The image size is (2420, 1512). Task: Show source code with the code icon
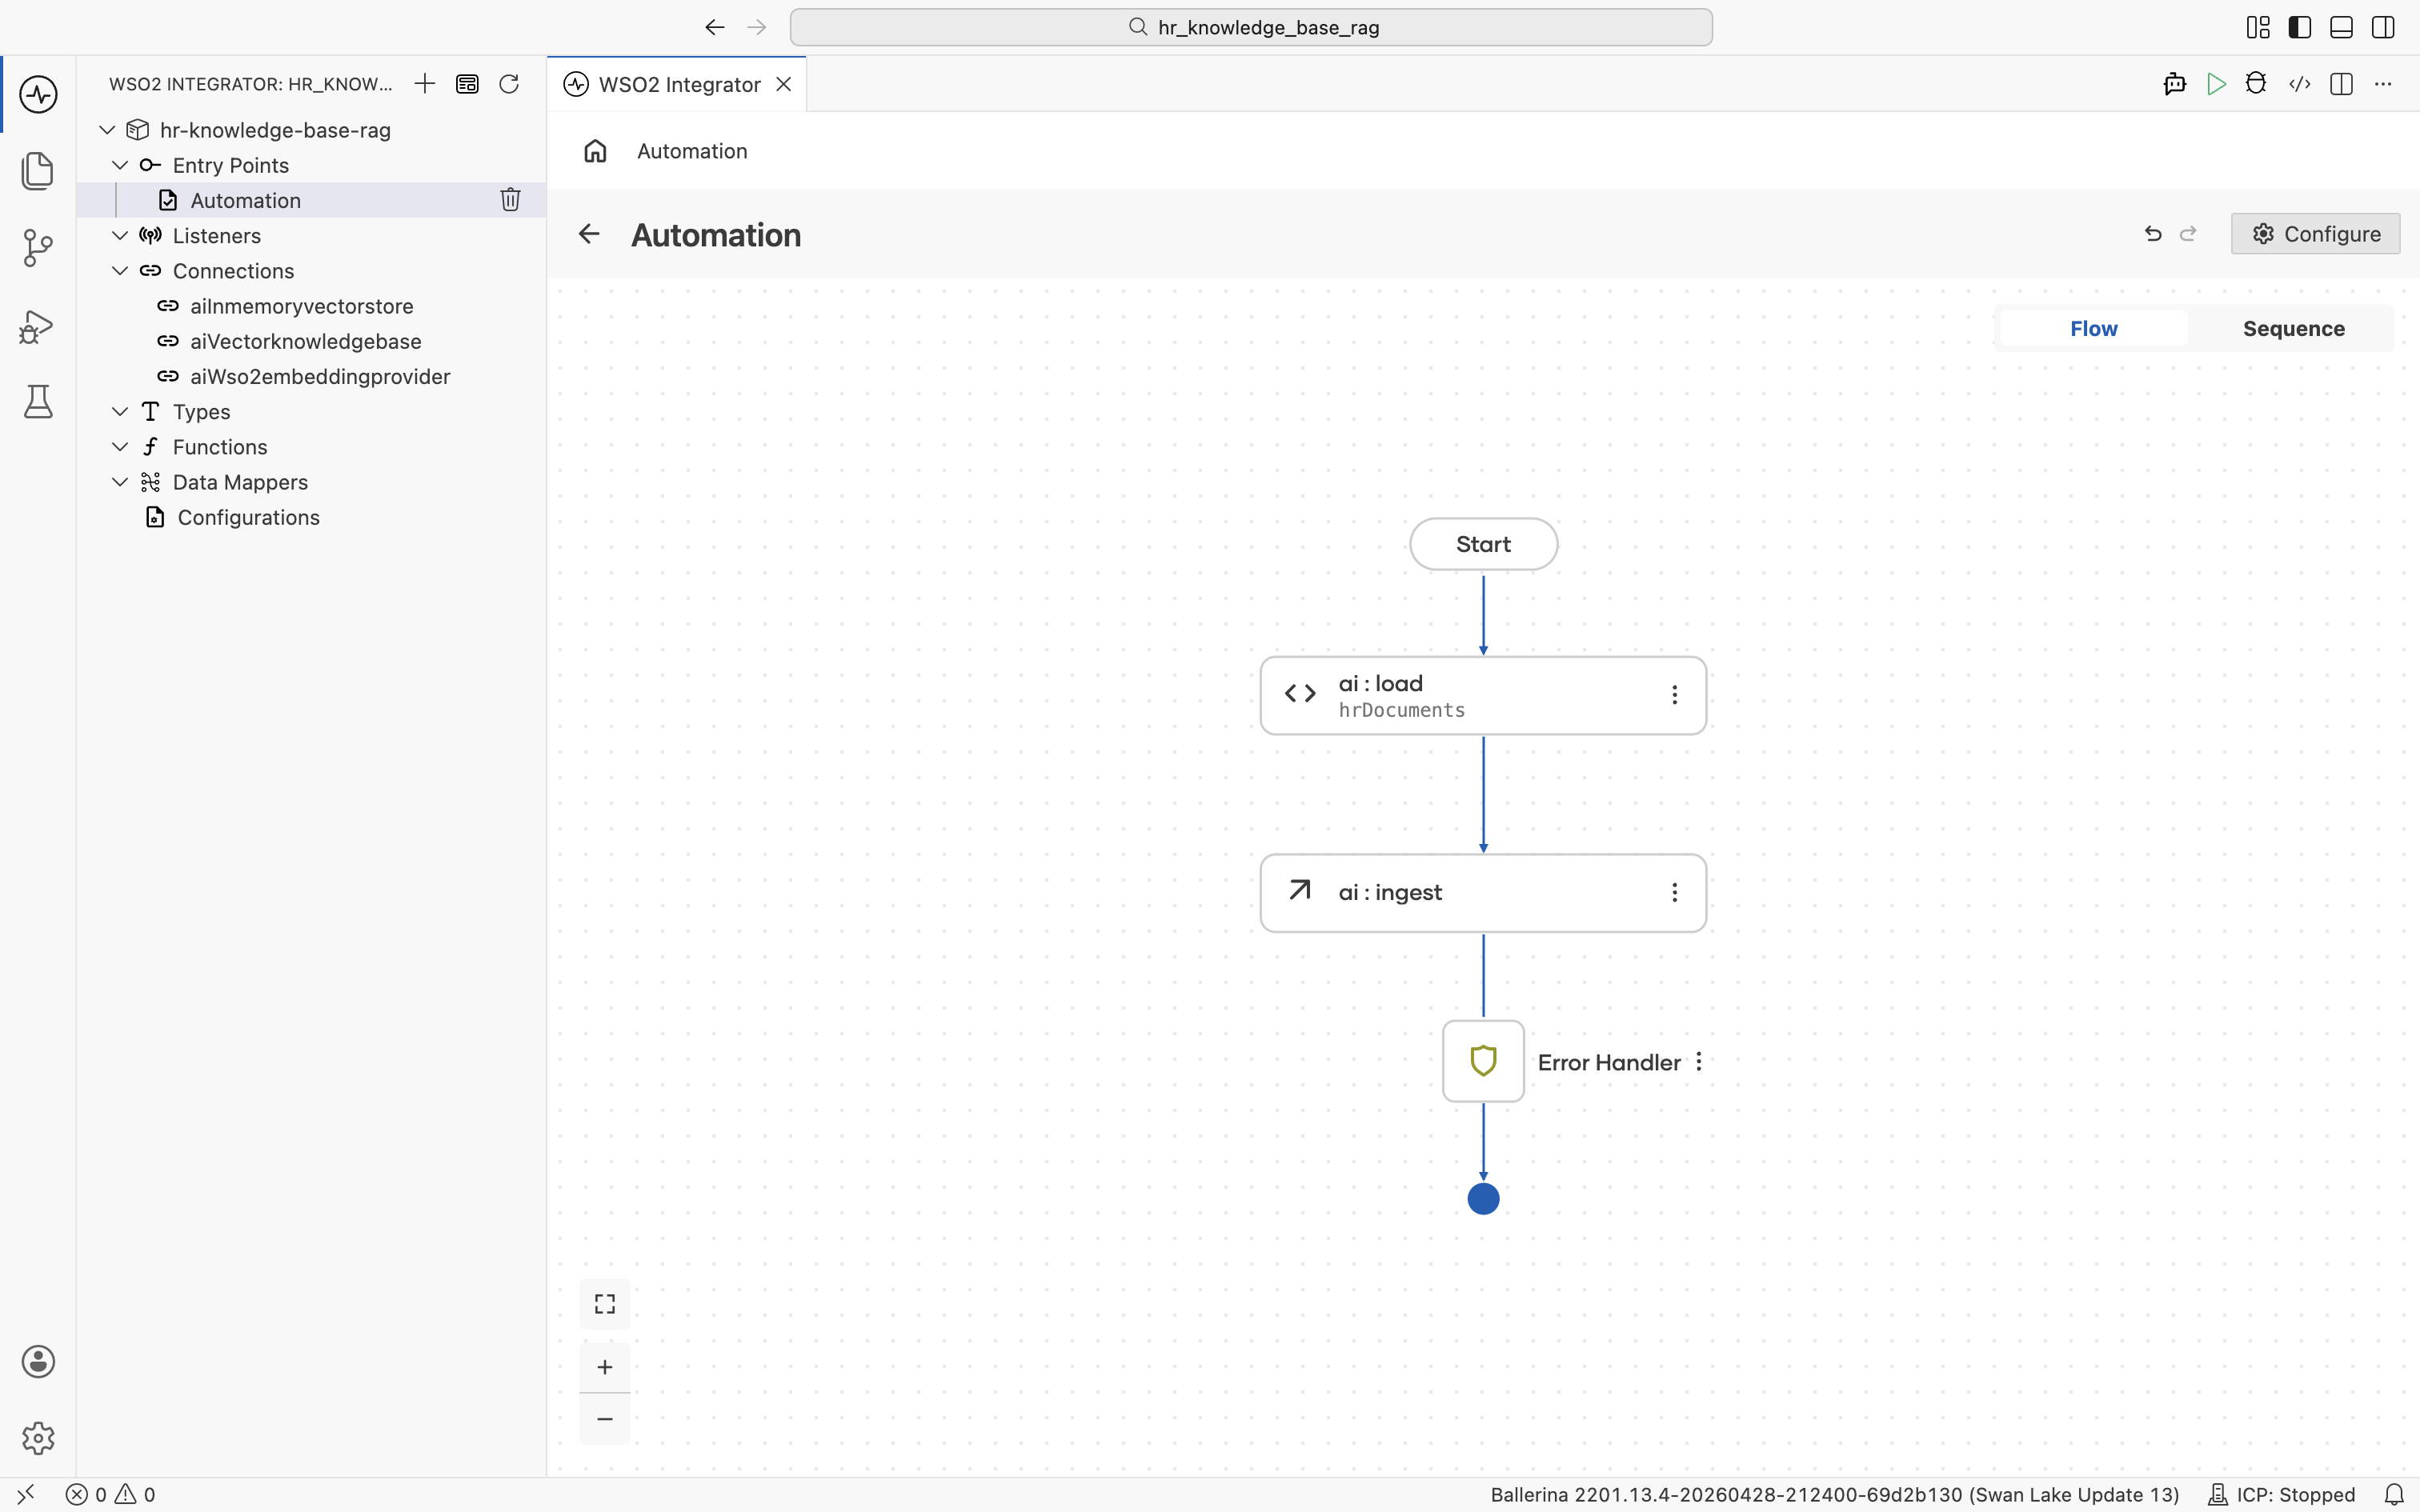tap(2300, 84)
